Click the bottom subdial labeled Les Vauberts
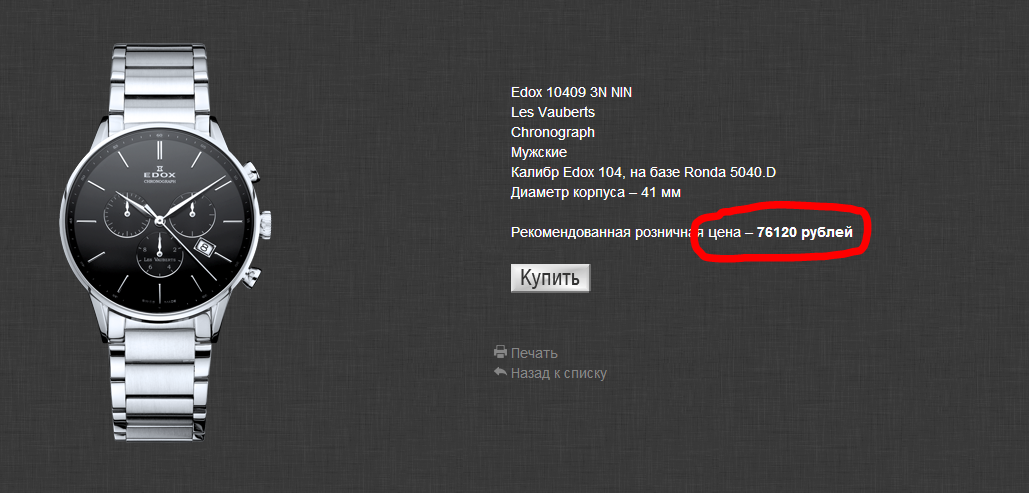This screenshot has height=493, width=1029. click(159, 255)
